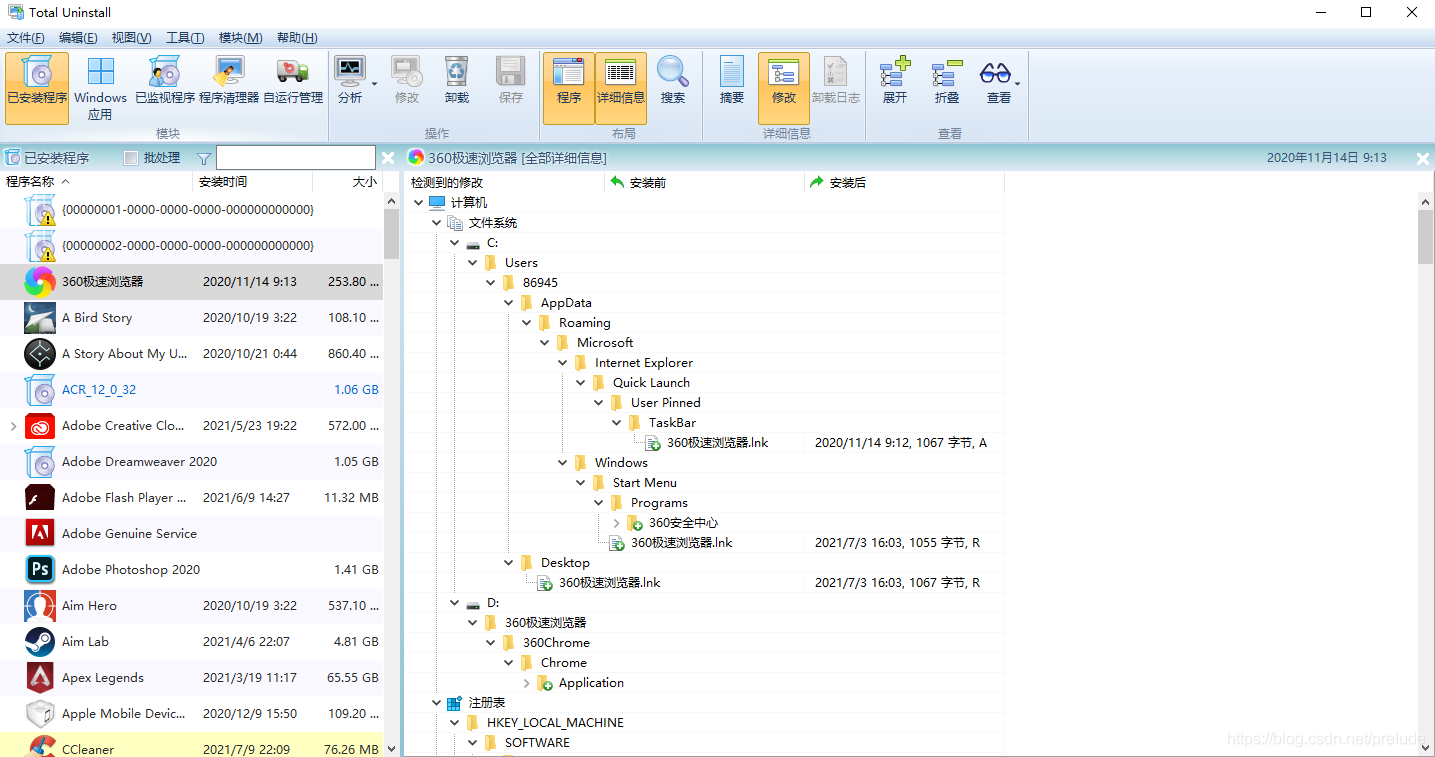Open the 已安装程序 module
Image resolution: width=1435 pixels, height=757 pixels.
point(37,88)
